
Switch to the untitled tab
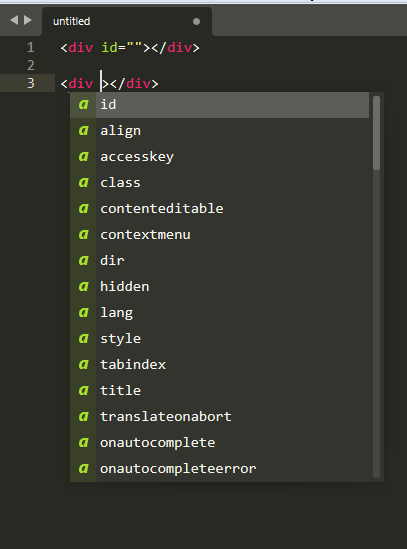[x=127, y=21]
